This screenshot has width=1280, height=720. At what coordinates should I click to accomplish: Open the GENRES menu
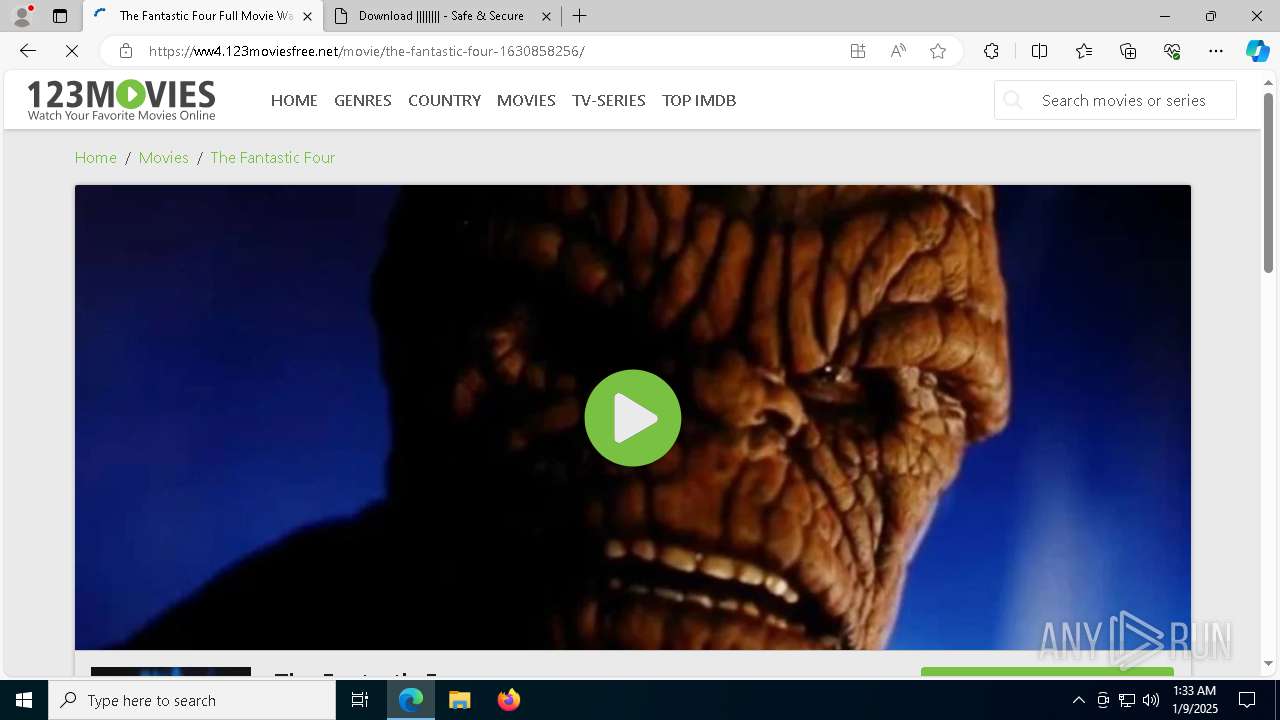tap(363, 100)
